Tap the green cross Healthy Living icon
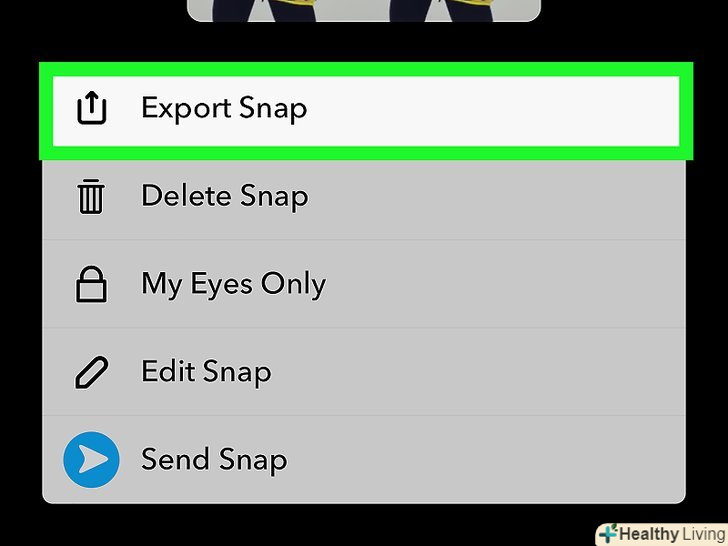 coord(608,533)
